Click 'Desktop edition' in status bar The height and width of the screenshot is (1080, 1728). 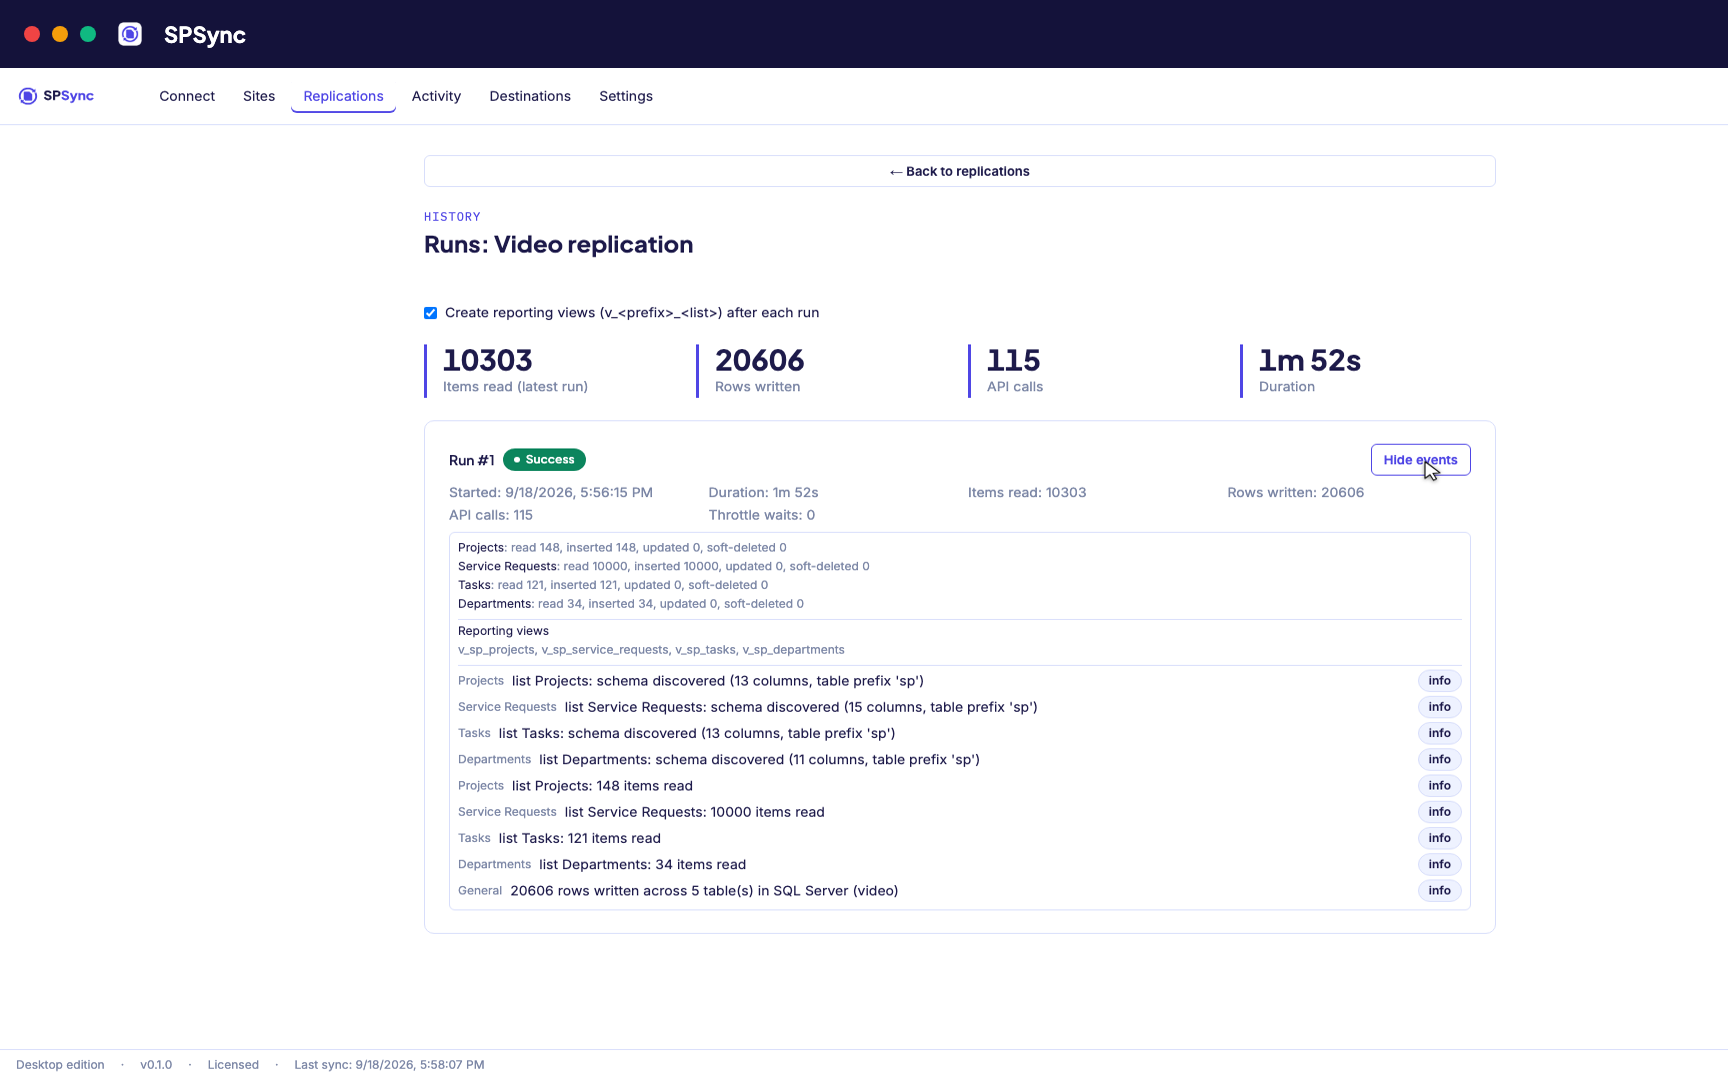point(60,1065)
